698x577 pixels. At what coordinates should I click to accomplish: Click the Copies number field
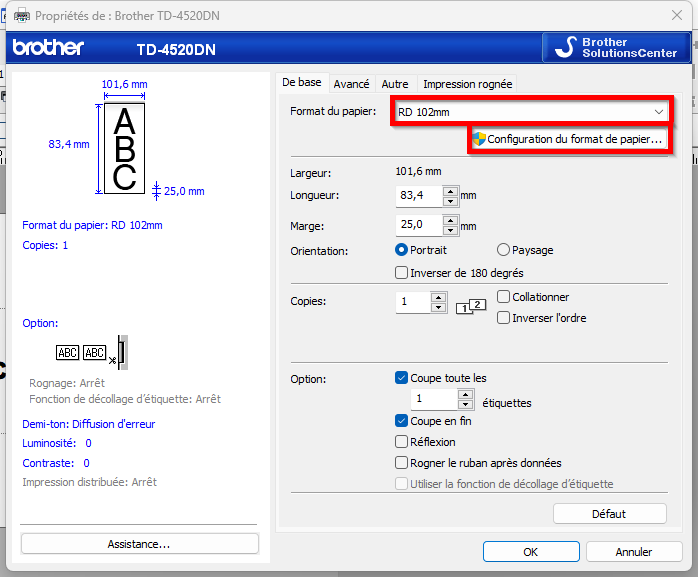(413, 302)
